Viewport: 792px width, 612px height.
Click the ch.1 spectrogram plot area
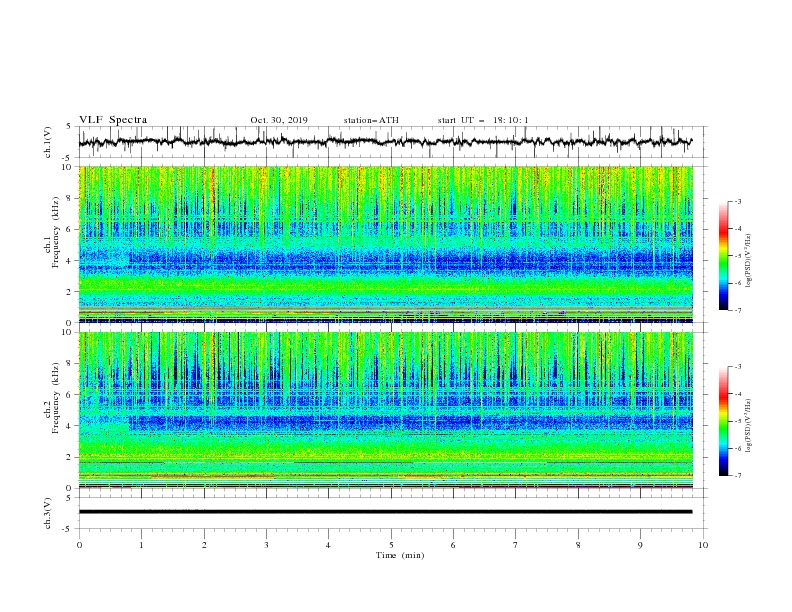point(386,244)
